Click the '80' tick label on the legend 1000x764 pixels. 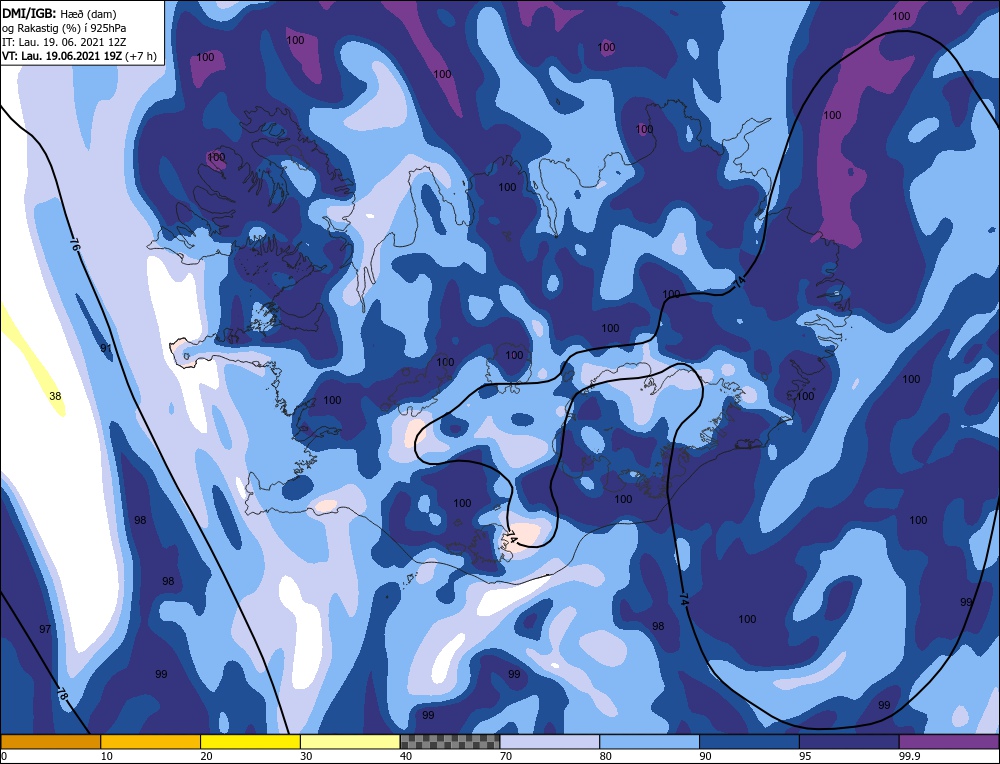(605, 756)
